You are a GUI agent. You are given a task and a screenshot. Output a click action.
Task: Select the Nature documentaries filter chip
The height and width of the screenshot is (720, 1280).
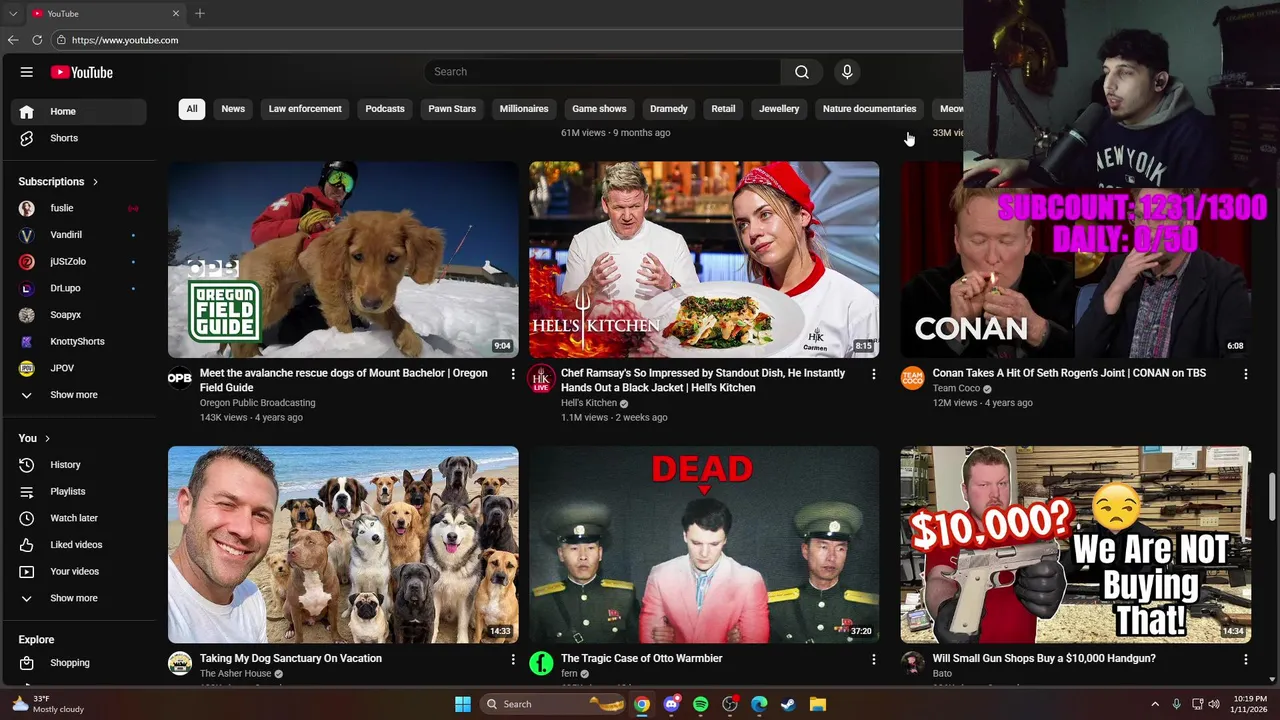click(869, 109)
